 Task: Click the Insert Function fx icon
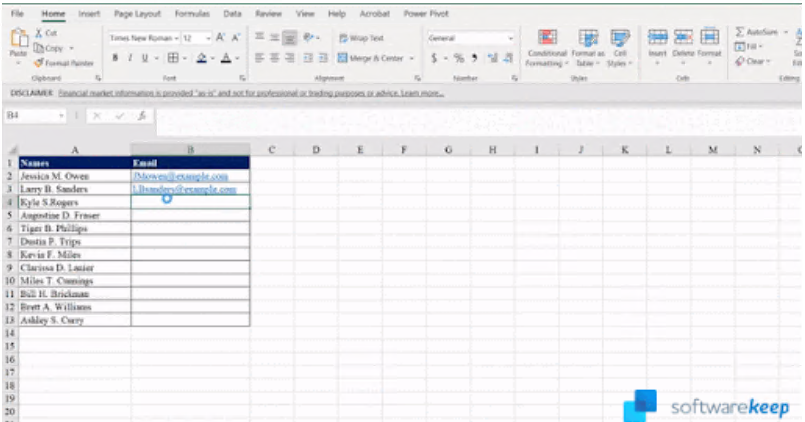click(143, 116)
